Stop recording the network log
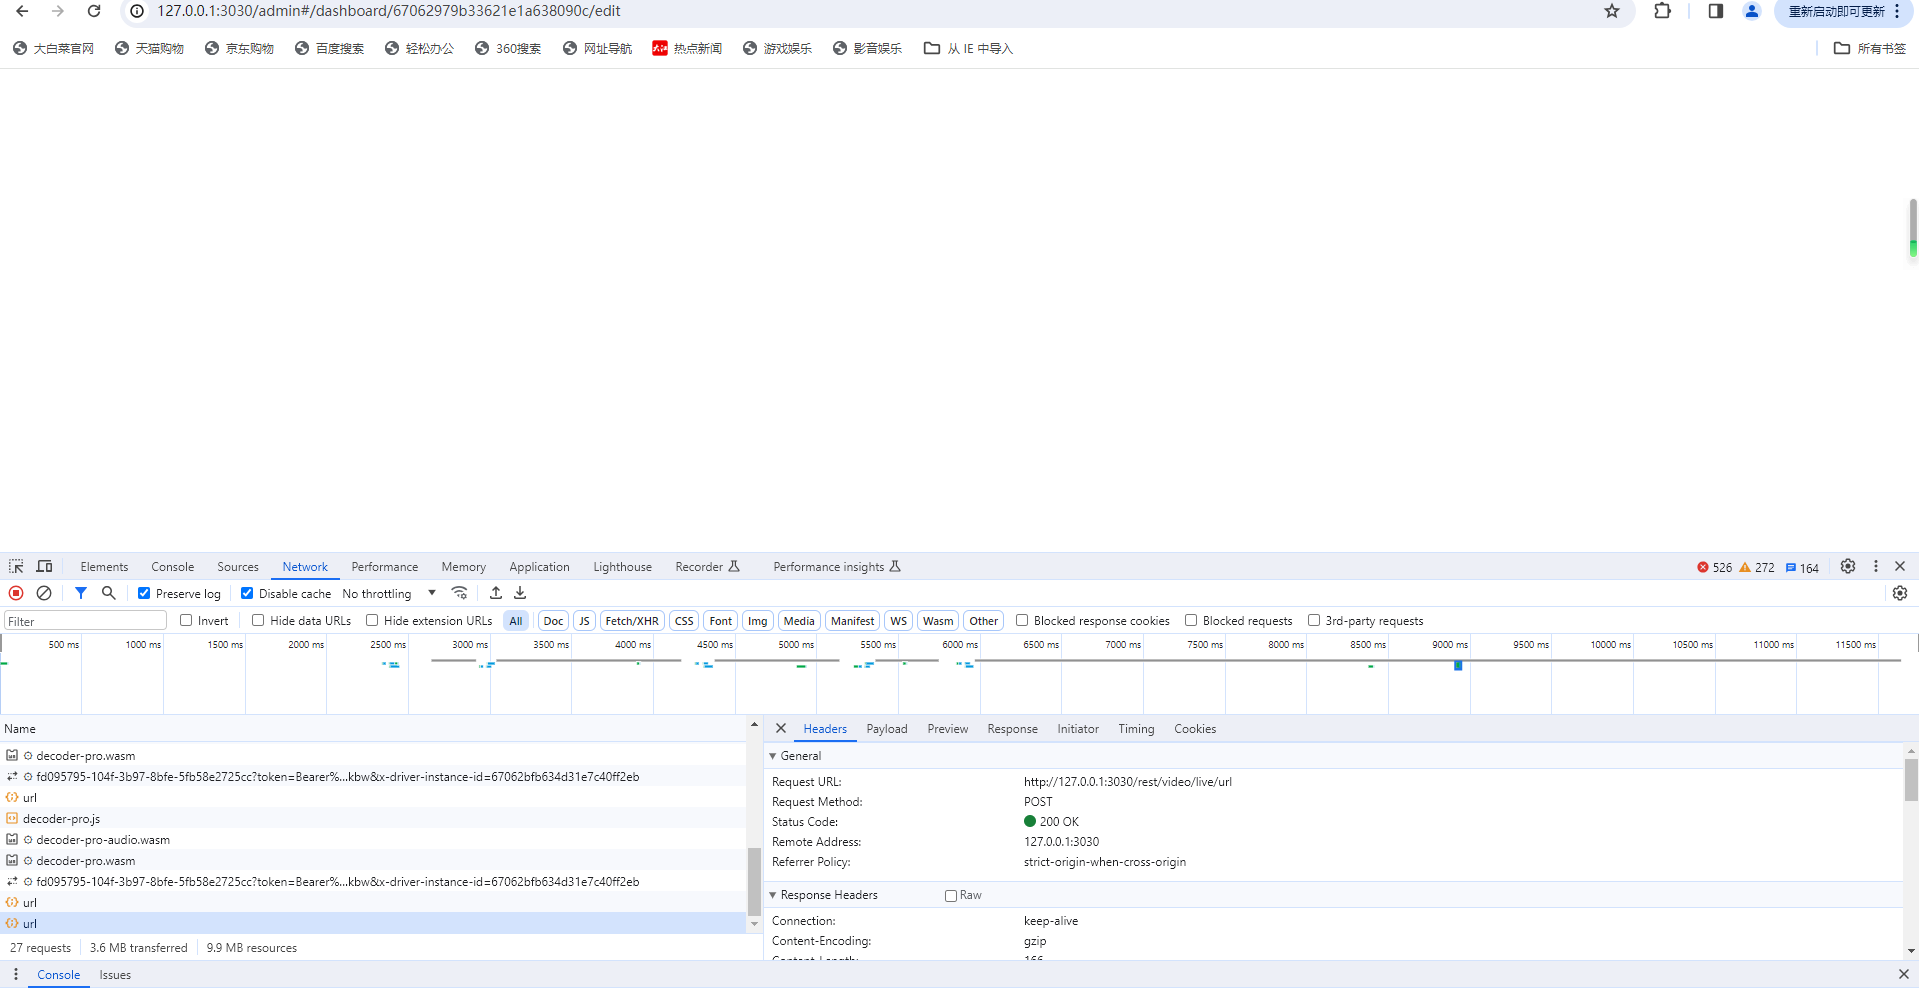1919x988 pixels. pos(16,593)
